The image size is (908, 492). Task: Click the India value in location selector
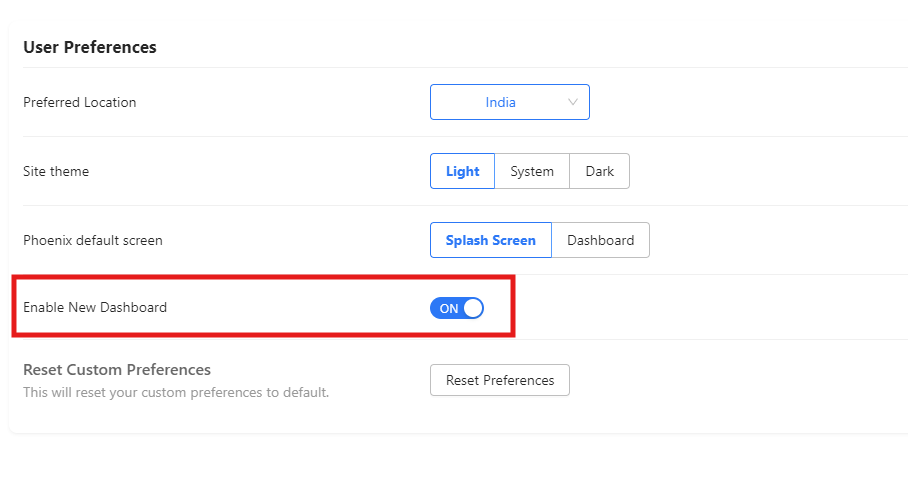pyautogui.click(x=500, y=102)
